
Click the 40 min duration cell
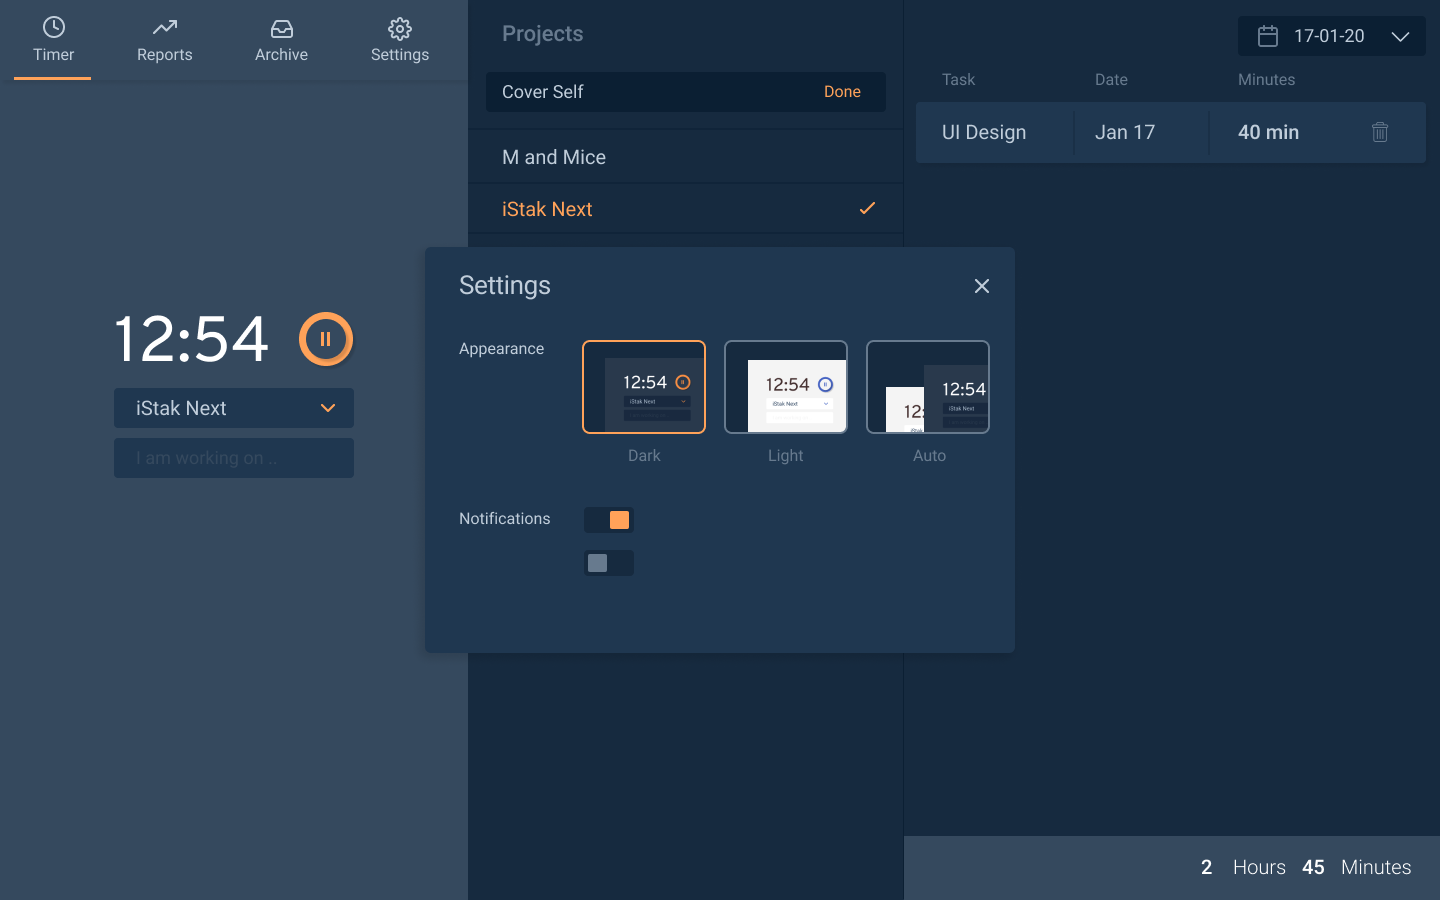click(1268, 132)
